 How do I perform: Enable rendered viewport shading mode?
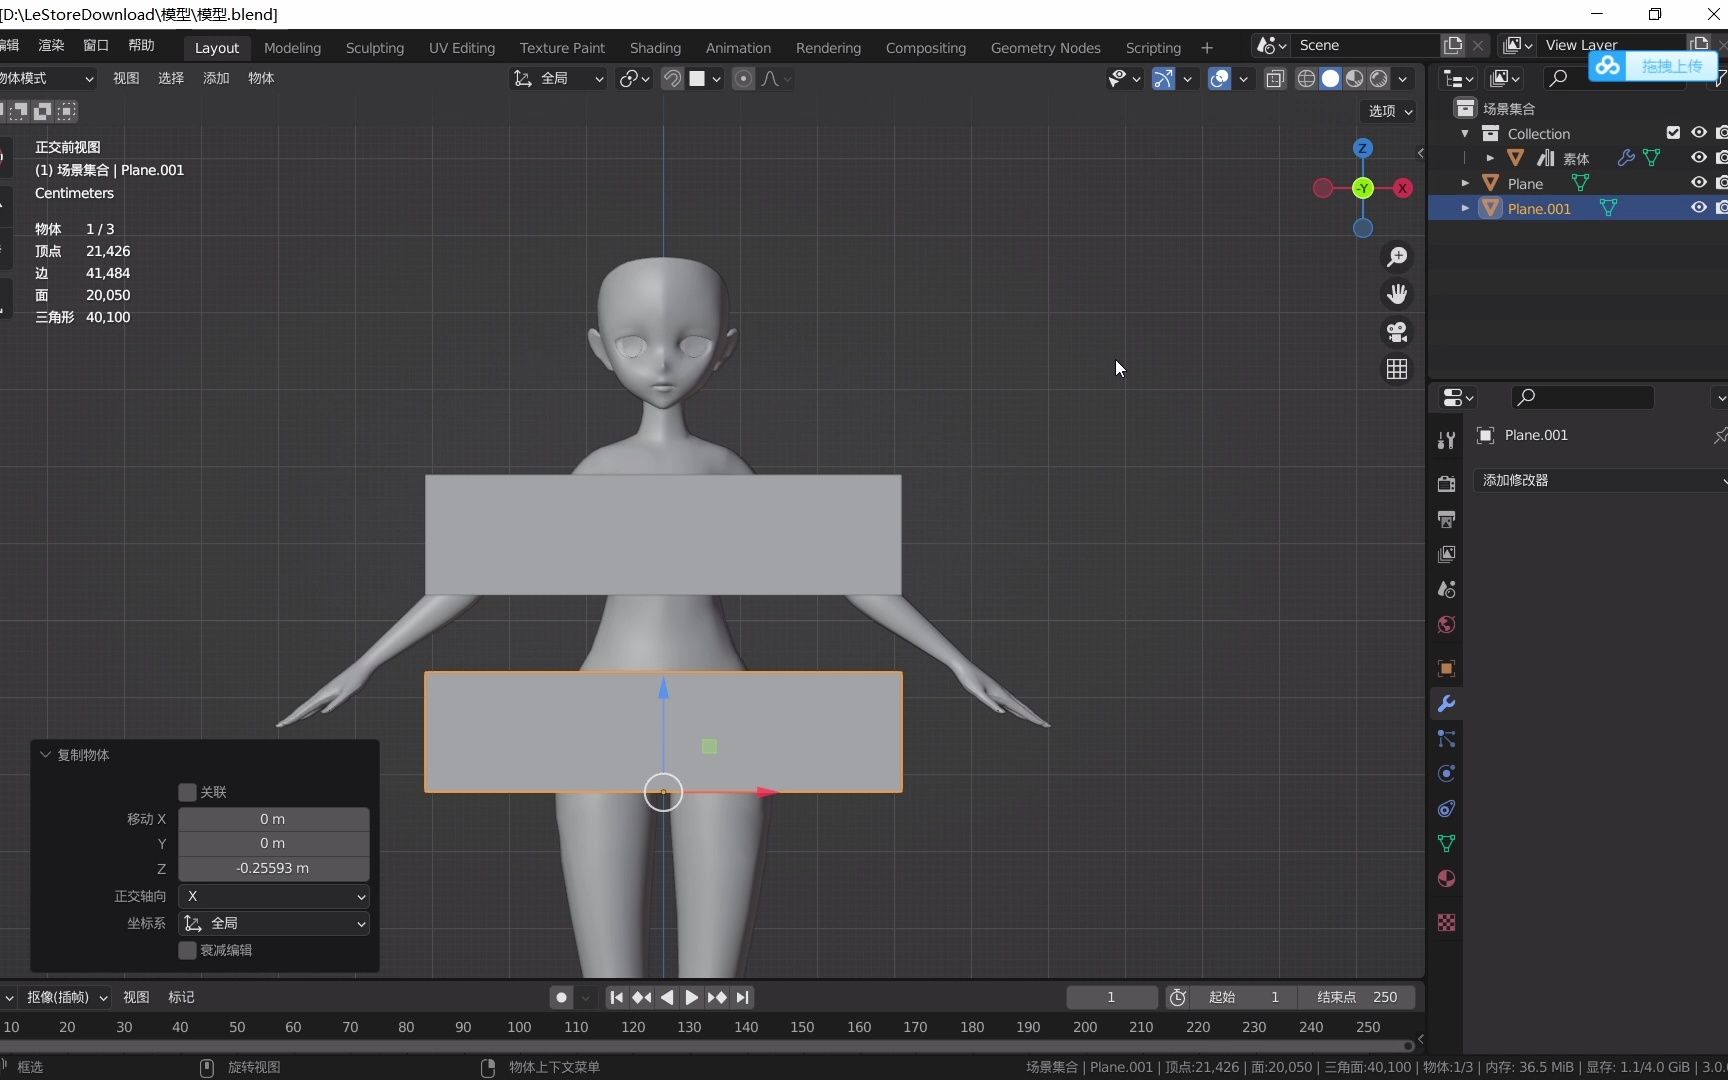point(1380,78)
